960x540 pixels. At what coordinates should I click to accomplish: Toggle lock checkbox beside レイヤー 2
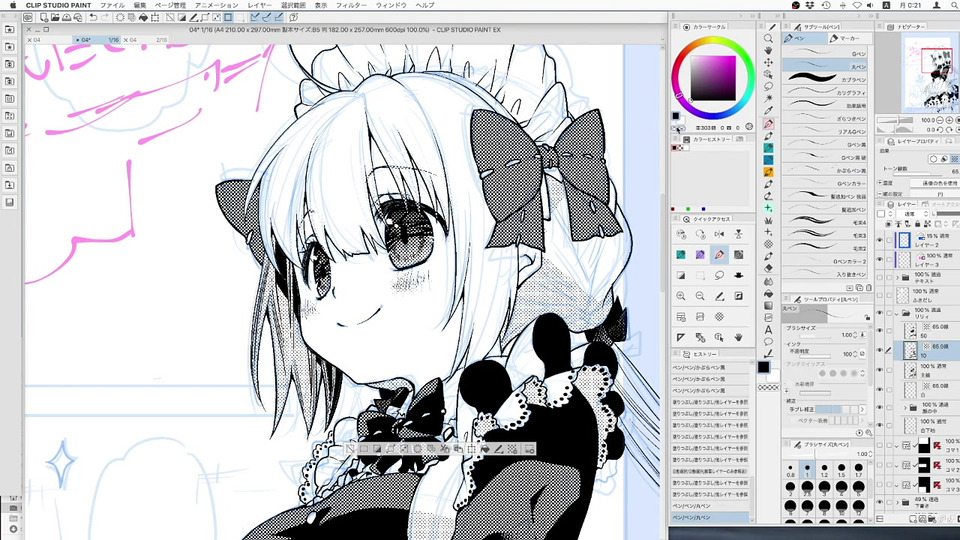889,241
